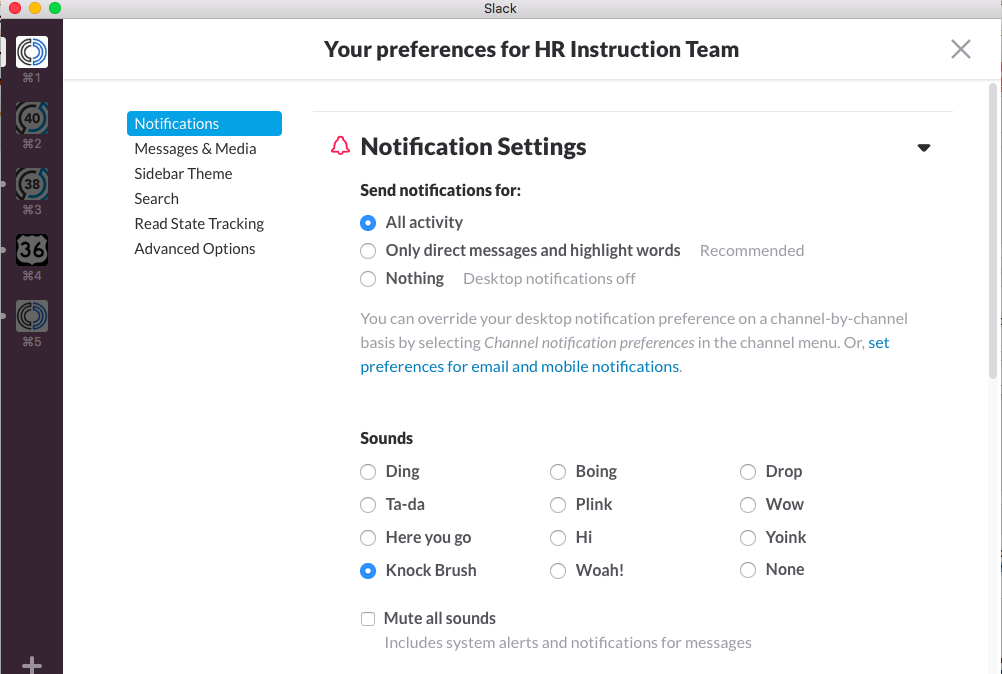Click the preferences dialog vertical scrollbar
This screenshot has width=1002, height=674.
coord(993,231)
